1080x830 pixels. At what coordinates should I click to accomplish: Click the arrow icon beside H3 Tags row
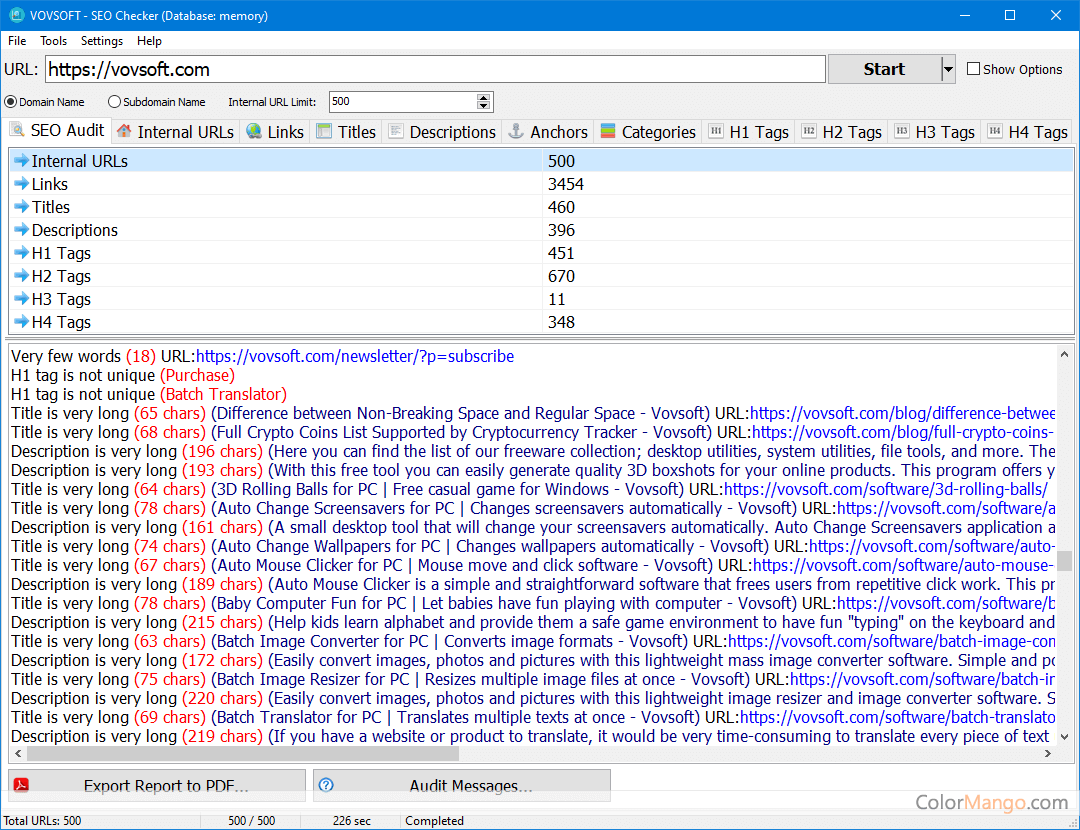click(21, 299)
